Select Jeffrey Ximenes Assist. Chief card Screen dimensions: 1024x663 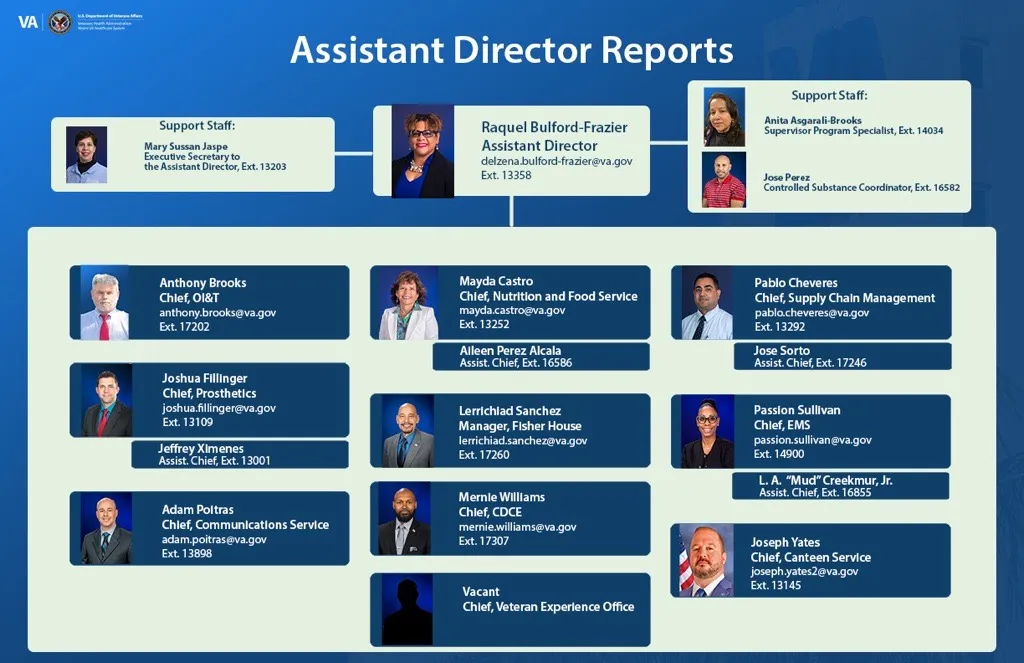pyautogui.click(x=240, y=455)
